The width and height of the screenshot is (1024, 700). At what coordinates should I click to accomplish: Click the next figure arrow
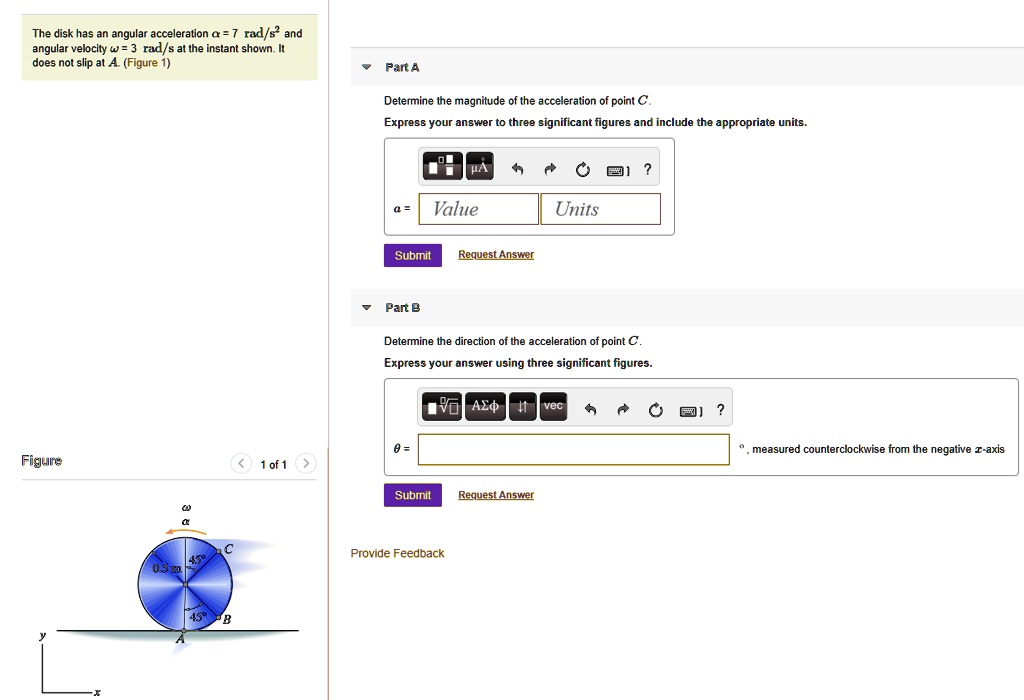pyautogui.click(x=306, y=463)
